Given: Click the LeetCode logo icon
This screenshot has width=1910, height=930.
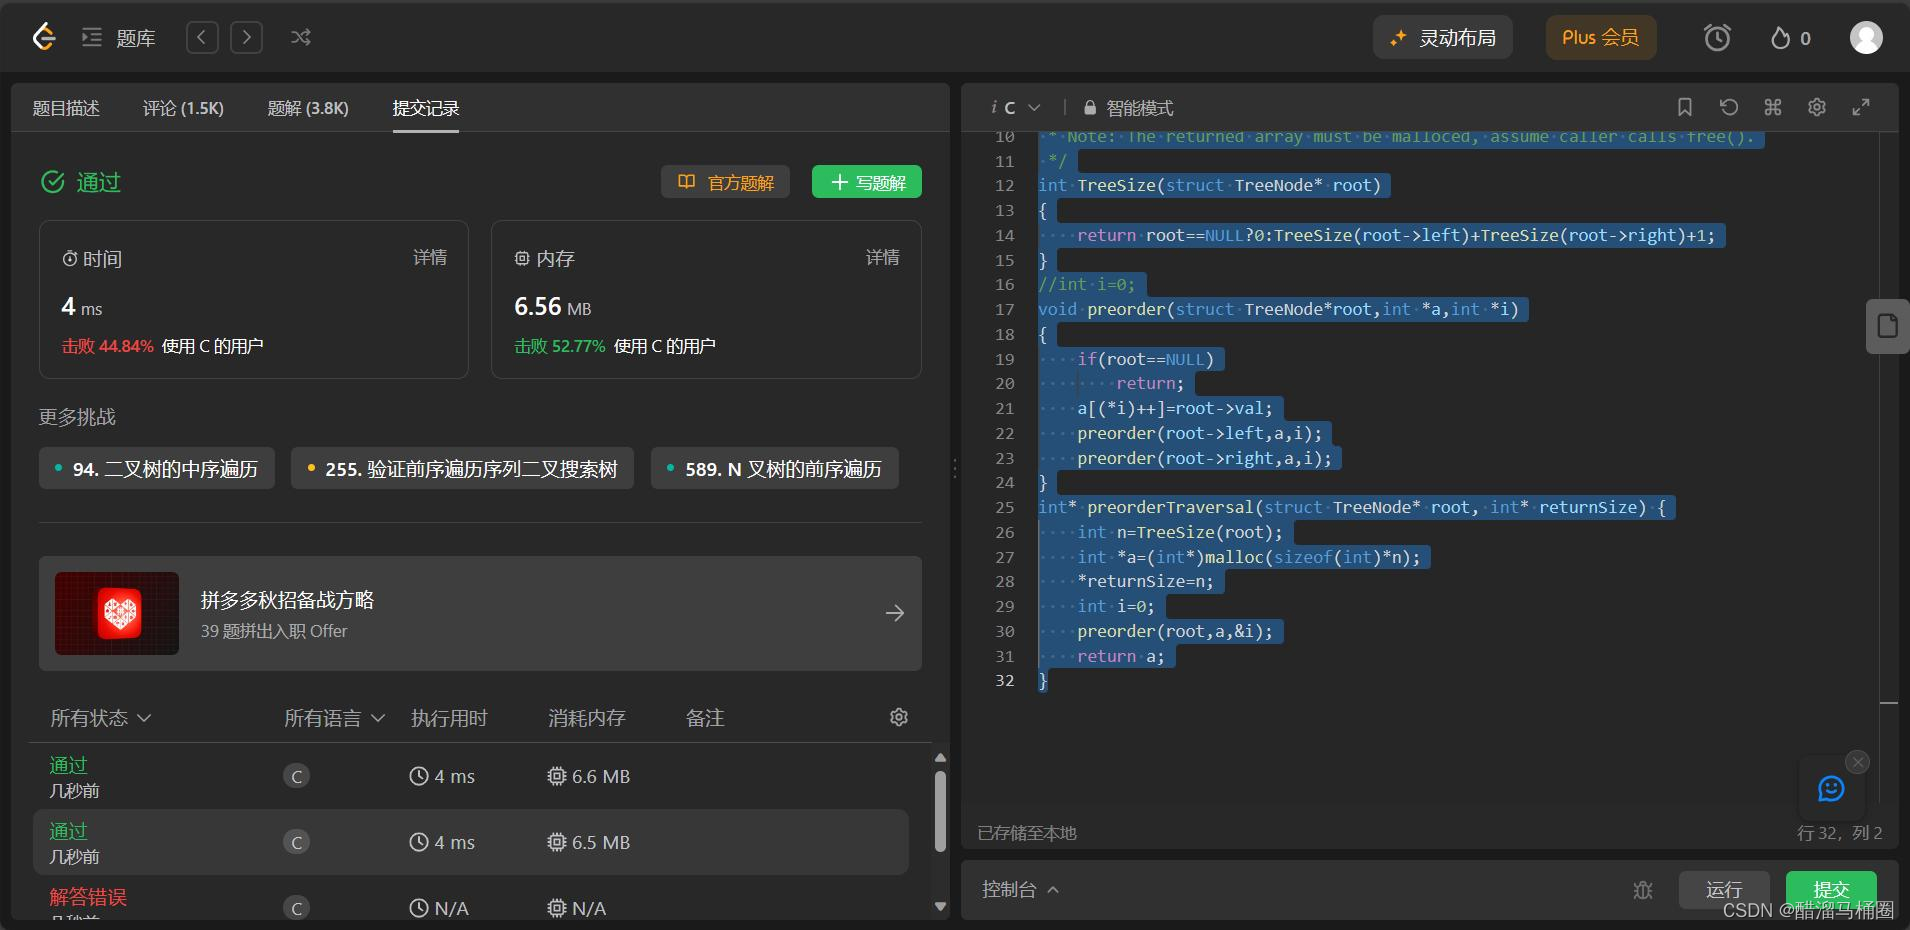Looking at the screenshot, I should [43, 38].
